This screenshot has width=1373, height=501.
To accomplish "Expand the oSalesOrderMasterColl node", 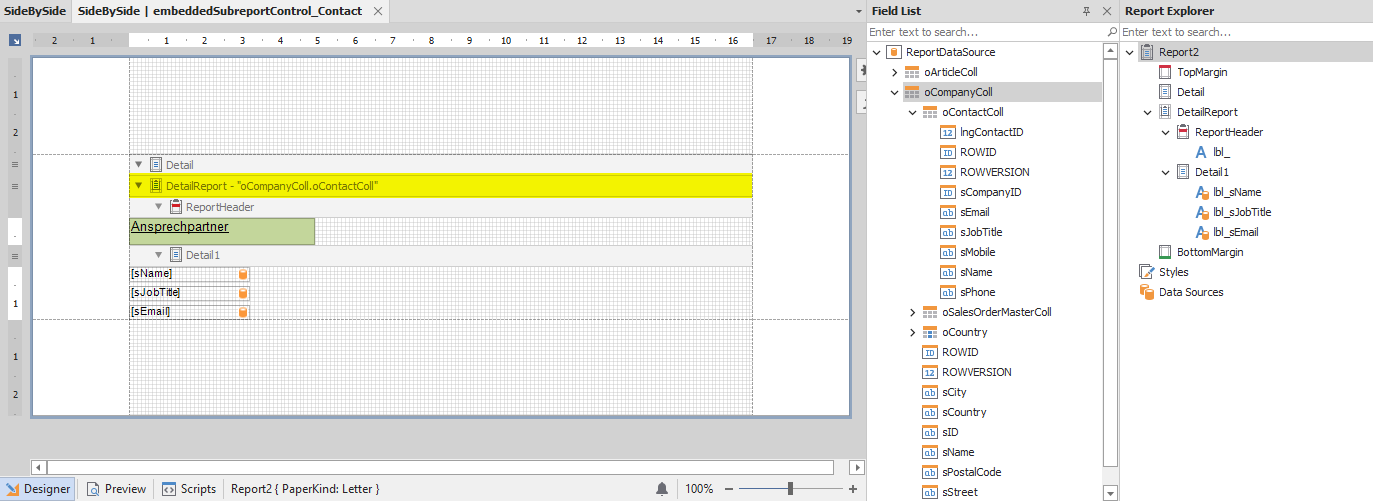I will point(913,312).
